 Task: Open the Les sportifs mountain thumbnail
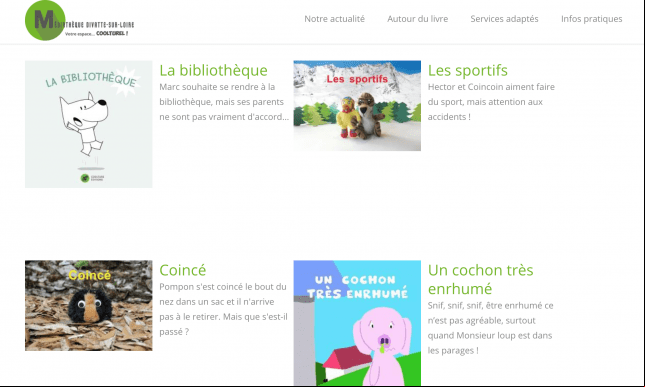point(357,106)
